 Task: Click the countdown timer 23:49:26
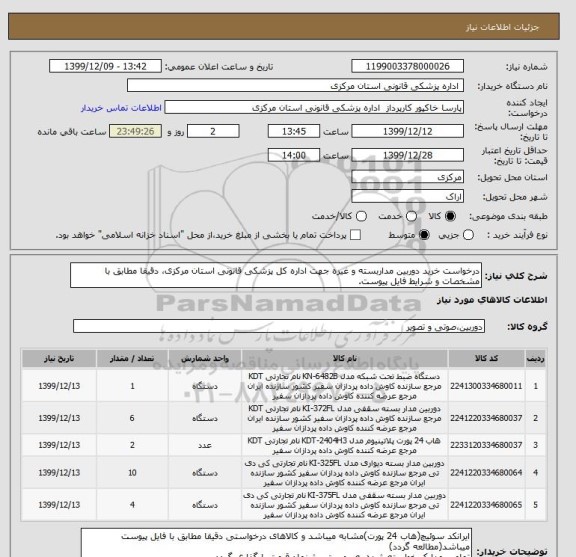[136, 132]
